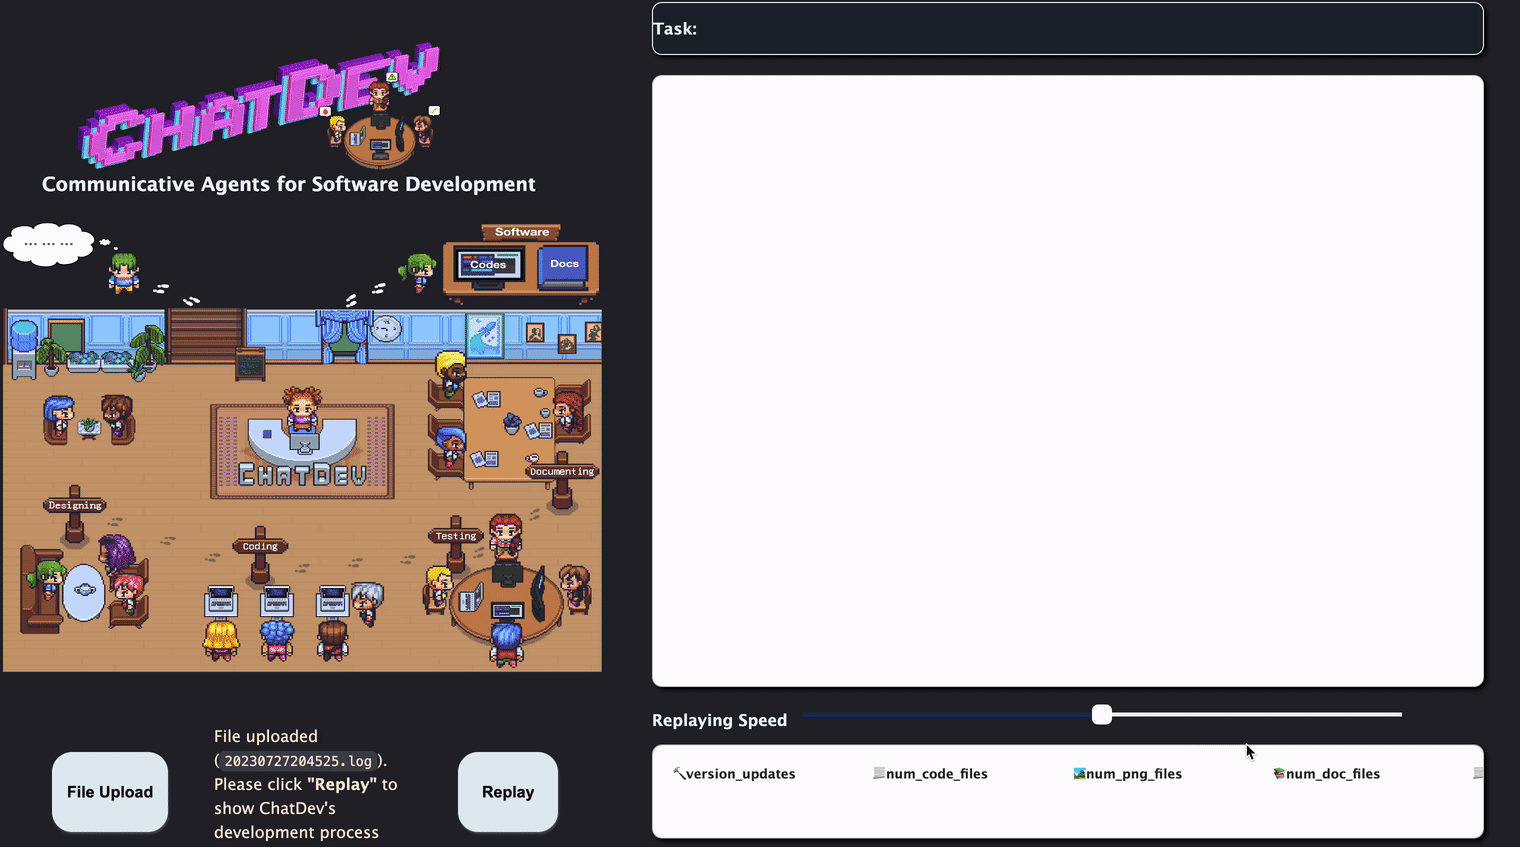Click the Testing signpost
1520x847 pixels.
tap(456, 536)
